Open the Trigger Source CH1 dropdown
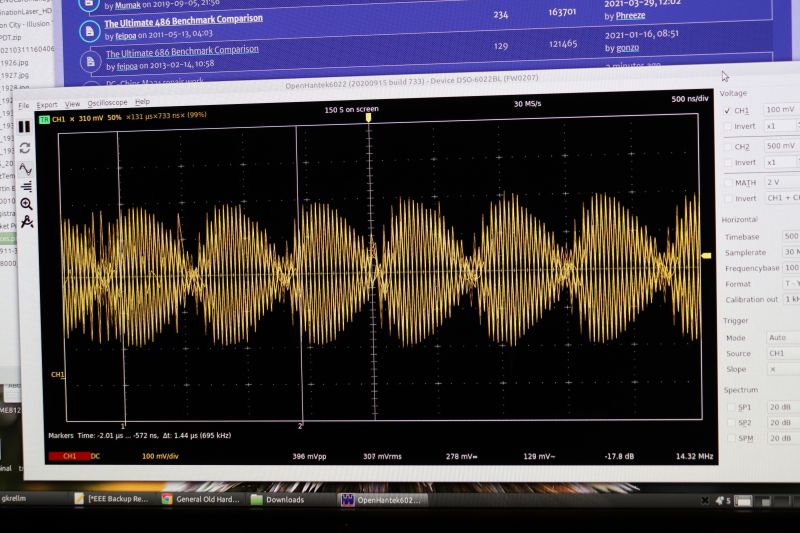This screenshot has width=800, height=533. 780,353
